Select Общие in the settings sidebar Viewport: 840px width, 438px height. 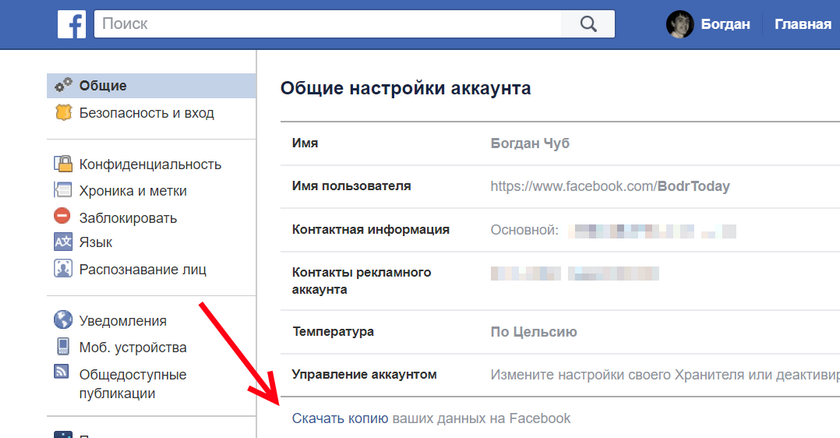(103, 86)
